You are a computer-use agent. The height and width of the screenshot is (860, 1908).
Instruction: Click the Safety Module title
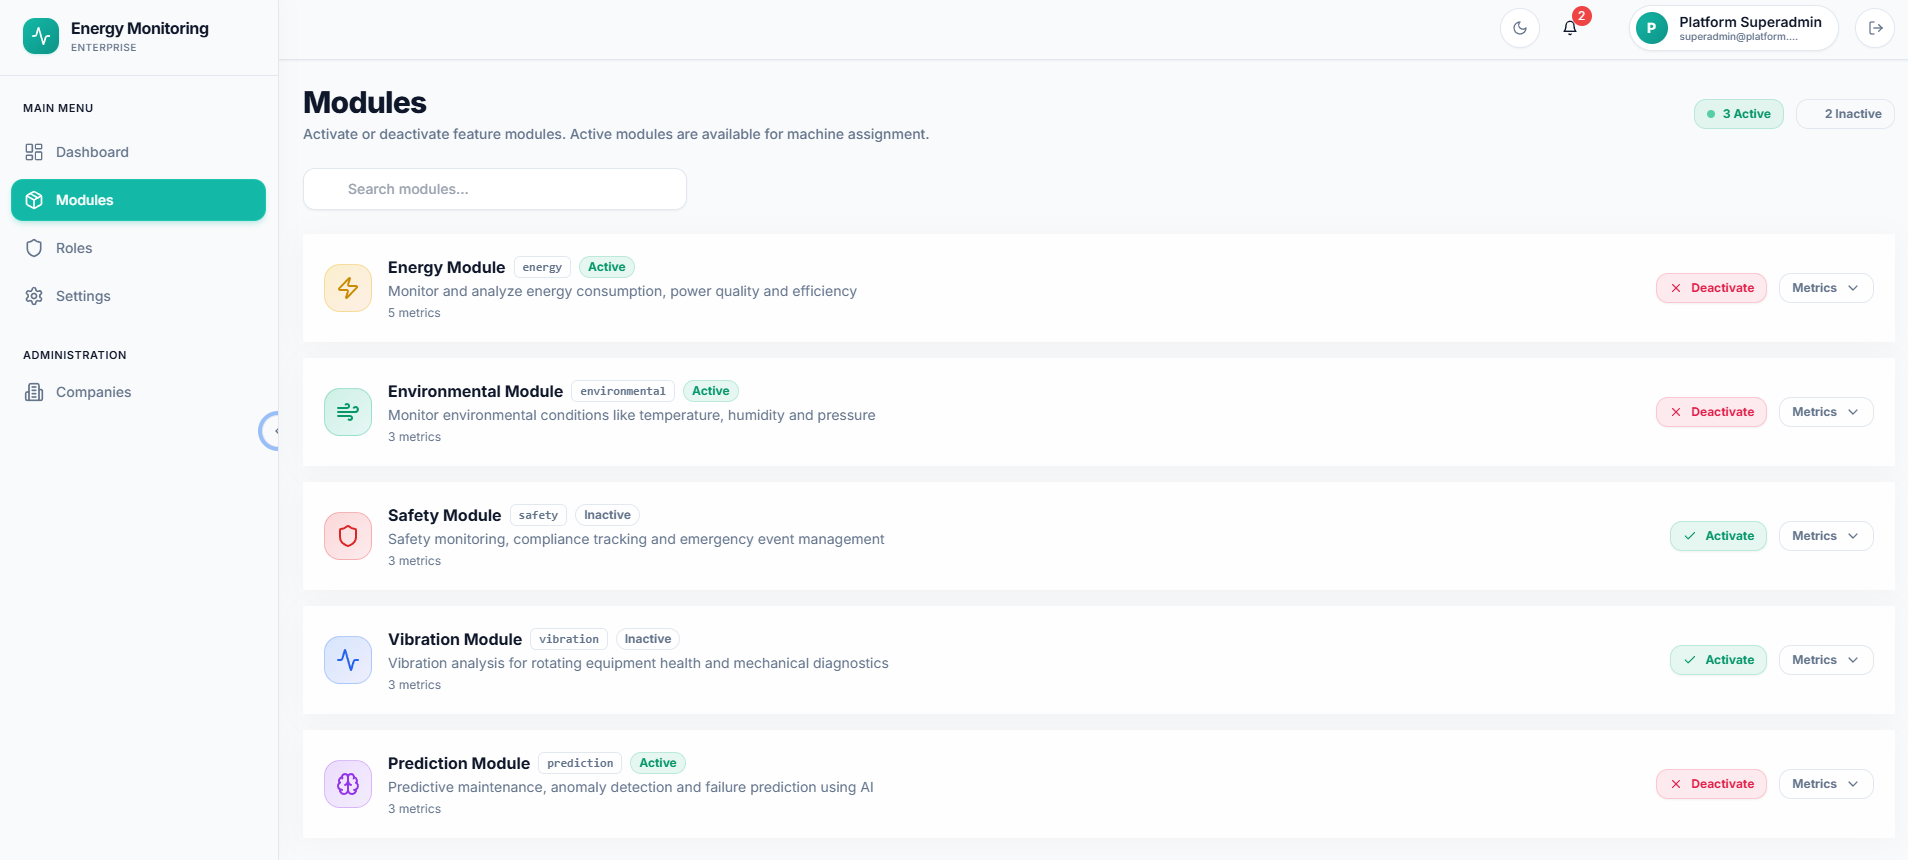pos(444,515)
